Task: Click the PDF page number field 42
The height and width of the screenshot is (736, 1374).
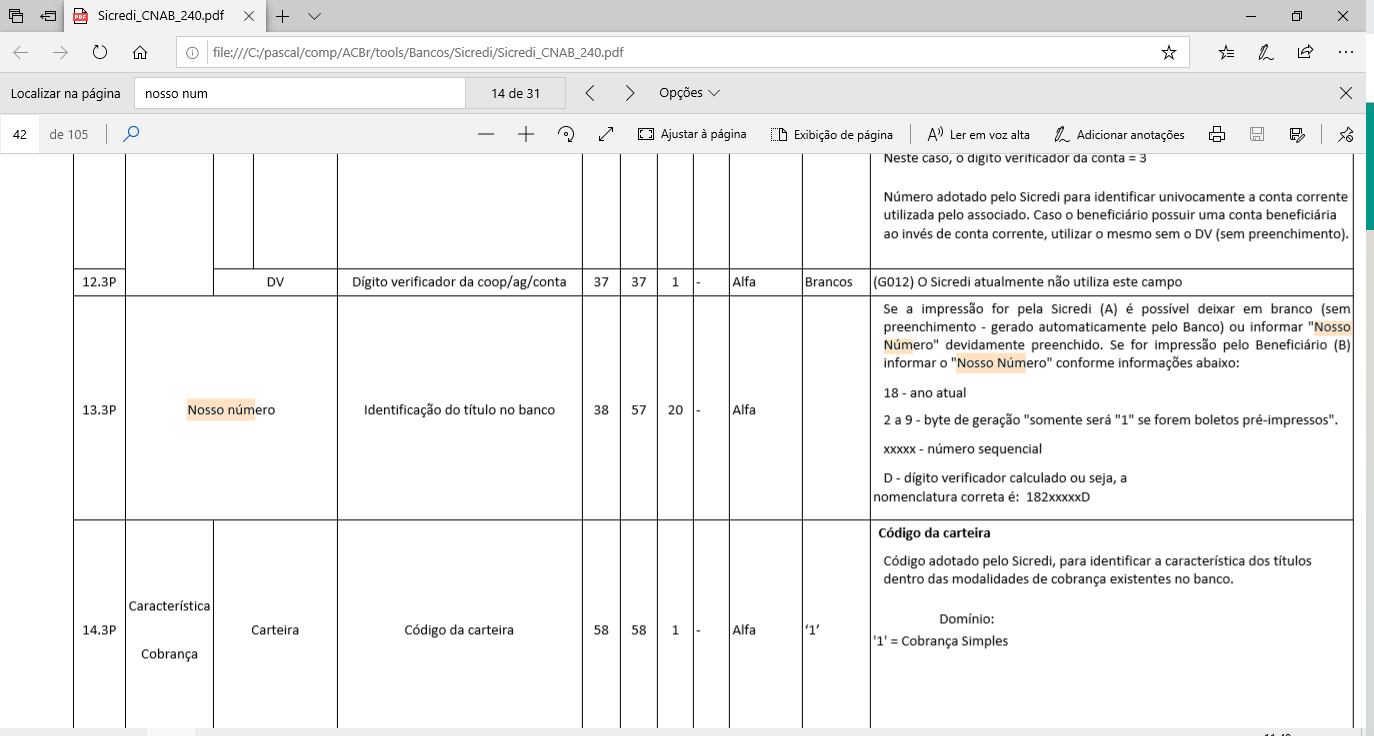Action: 20,134
